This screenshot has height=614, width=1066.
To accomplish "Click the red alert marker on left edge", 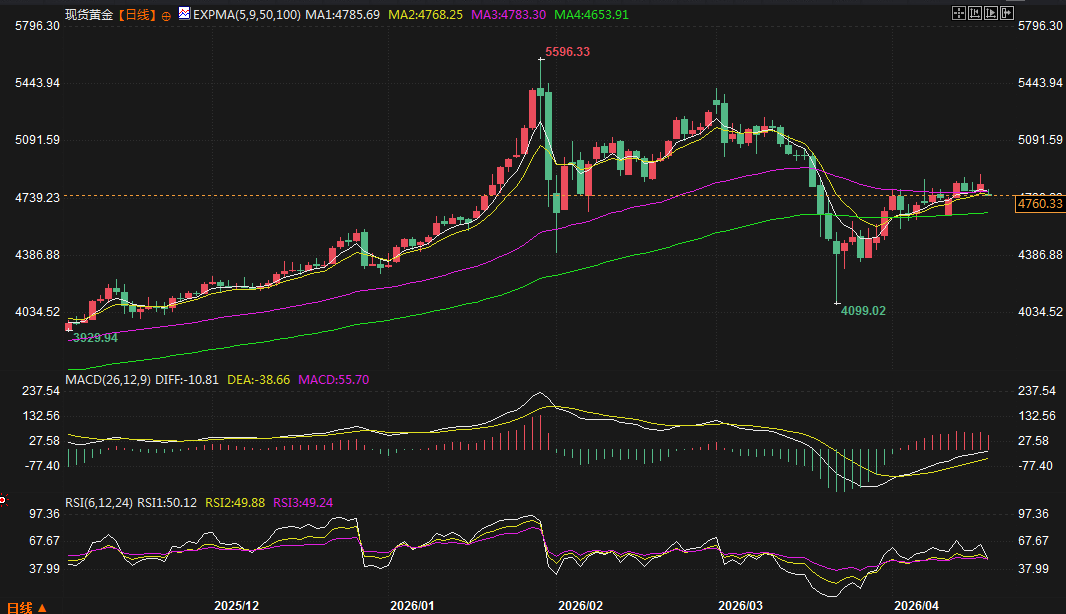I will click(x=3, y=499).
